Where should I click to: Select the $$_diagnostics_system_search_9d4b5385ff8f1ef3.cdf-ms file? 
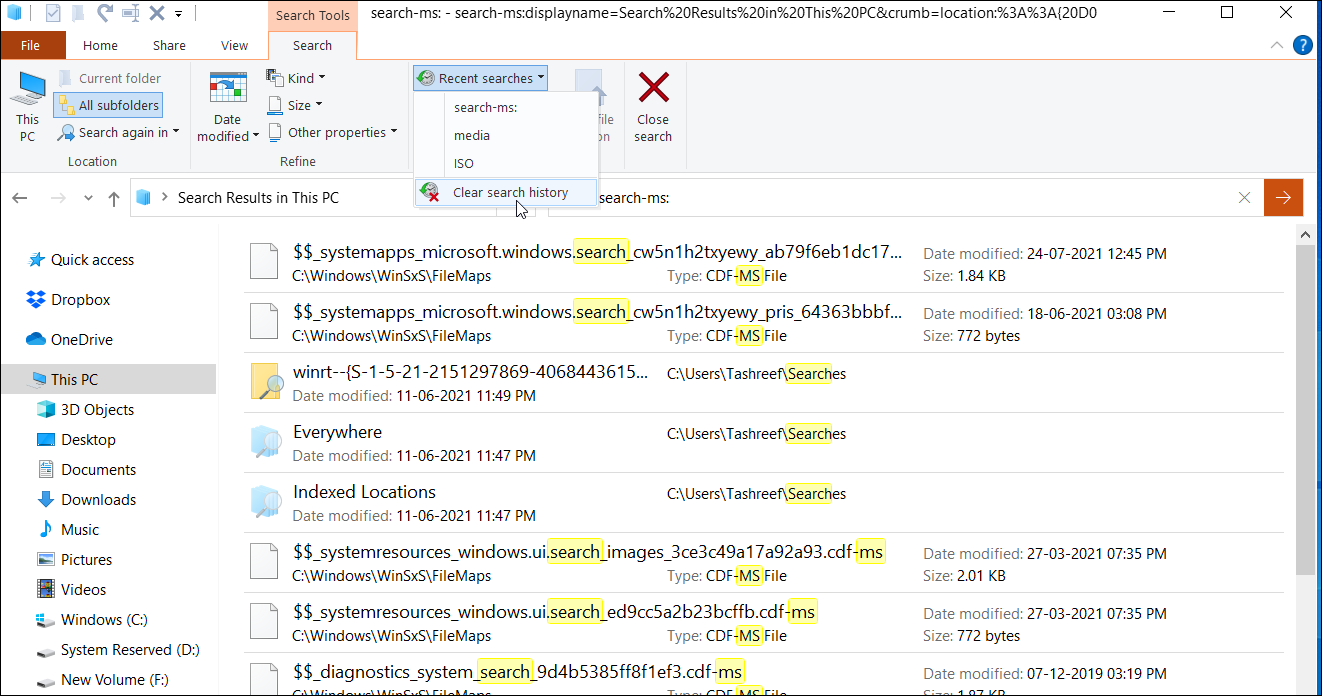764,675
